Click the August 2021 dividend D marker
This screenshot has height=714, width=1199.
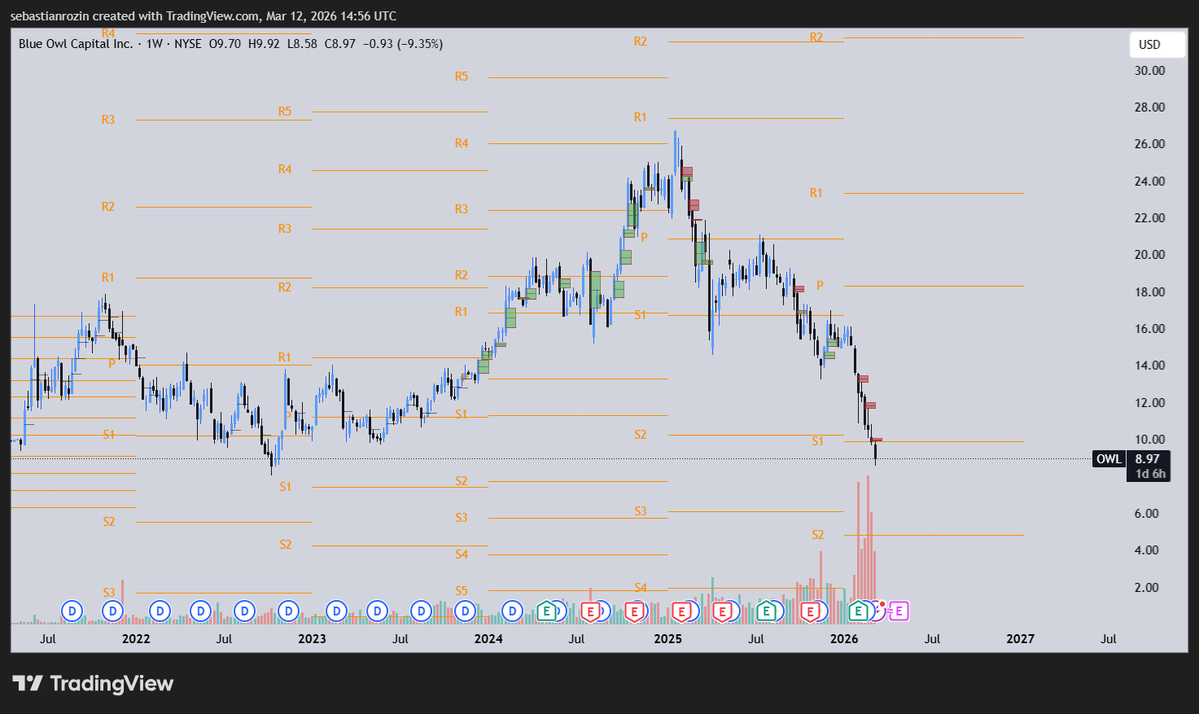(x=71, y=611)
